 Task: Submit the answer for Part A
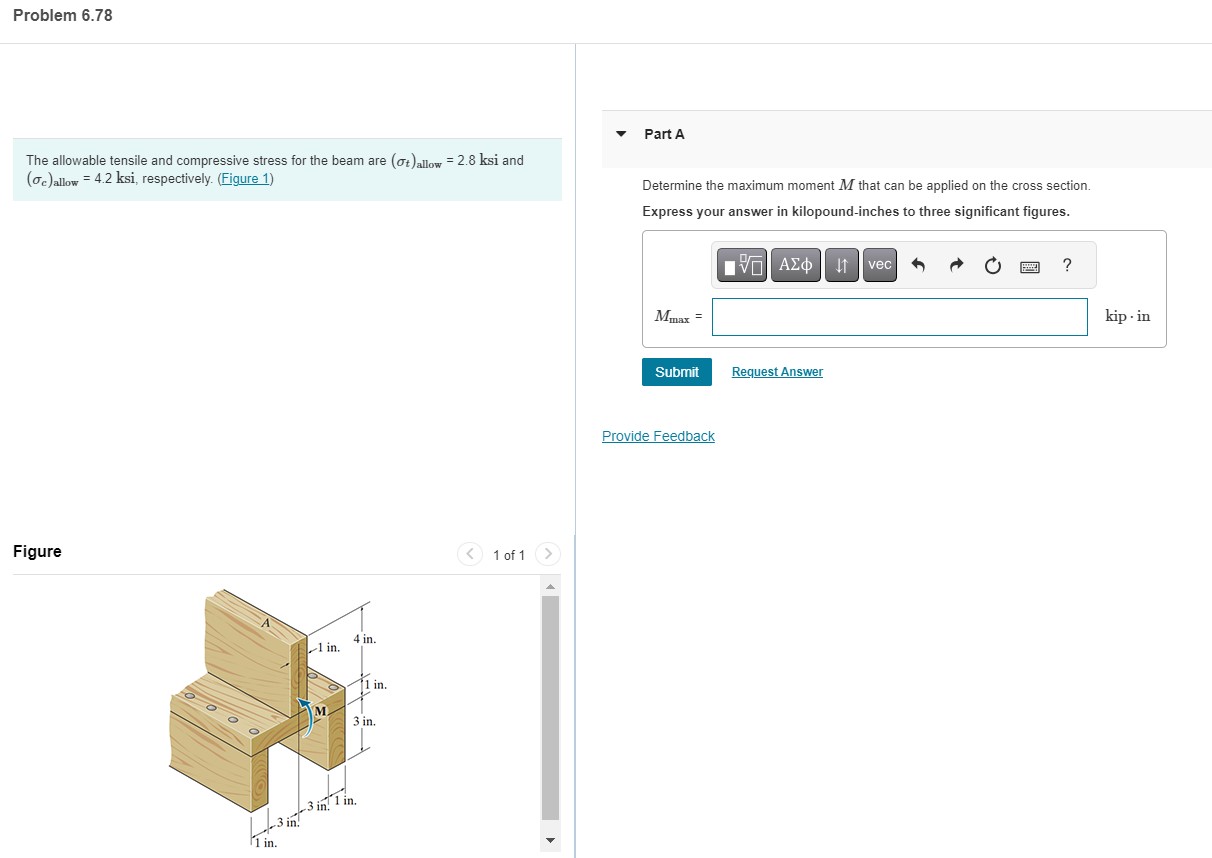click(677, 371)
